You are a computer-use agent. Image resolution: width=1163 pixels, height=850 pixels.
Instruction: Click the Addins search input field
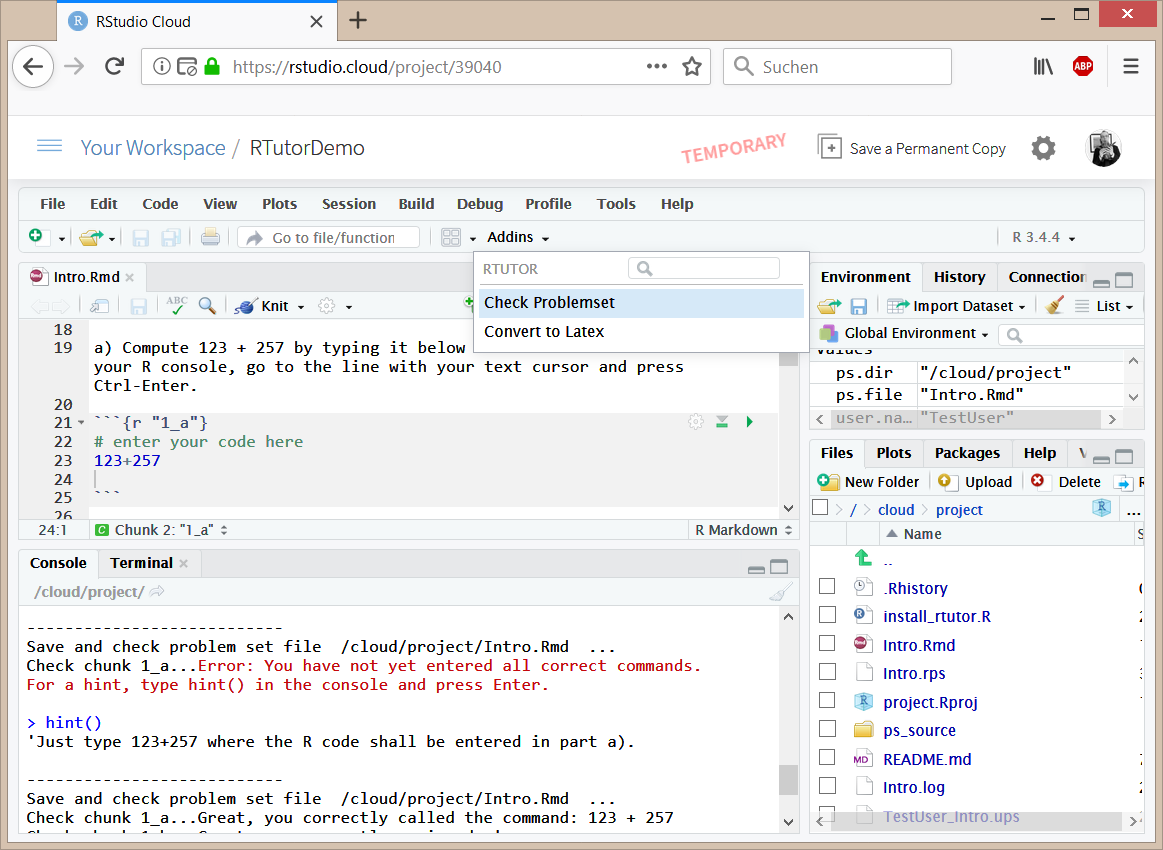704,268
